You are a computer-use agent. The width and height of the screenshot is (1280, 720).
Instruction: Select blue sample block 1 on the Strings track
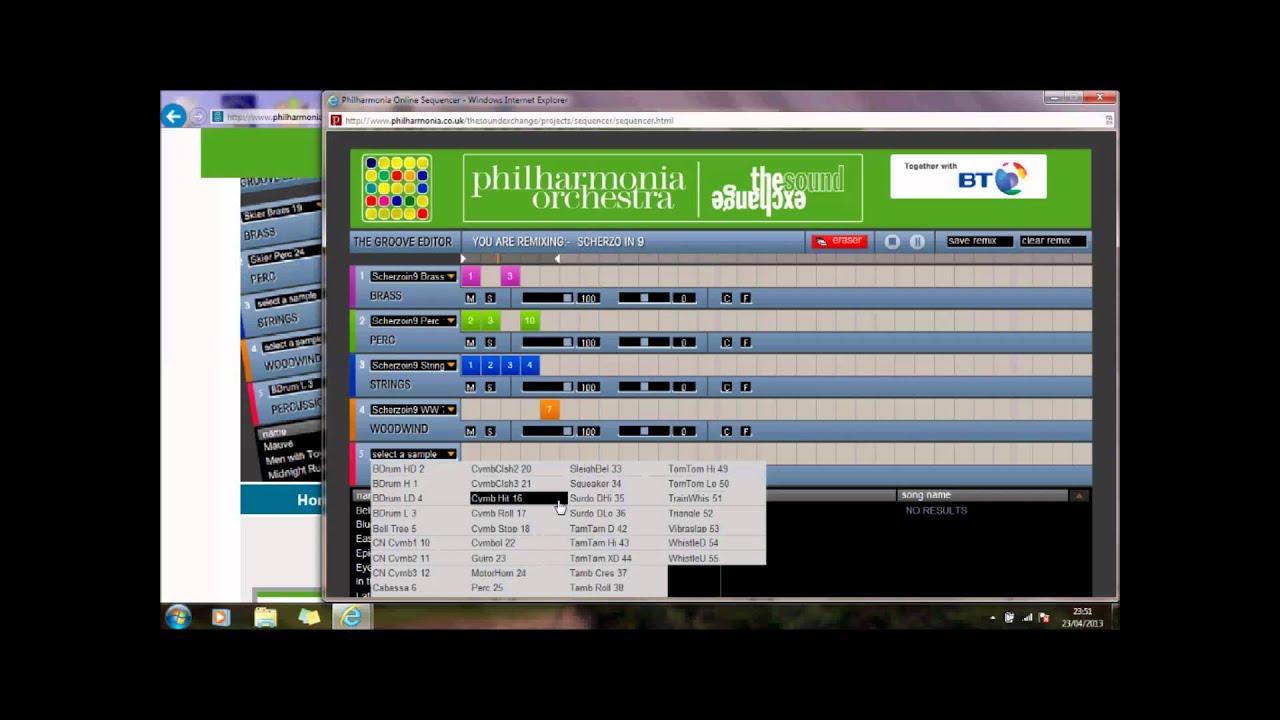tap(470, 365)
